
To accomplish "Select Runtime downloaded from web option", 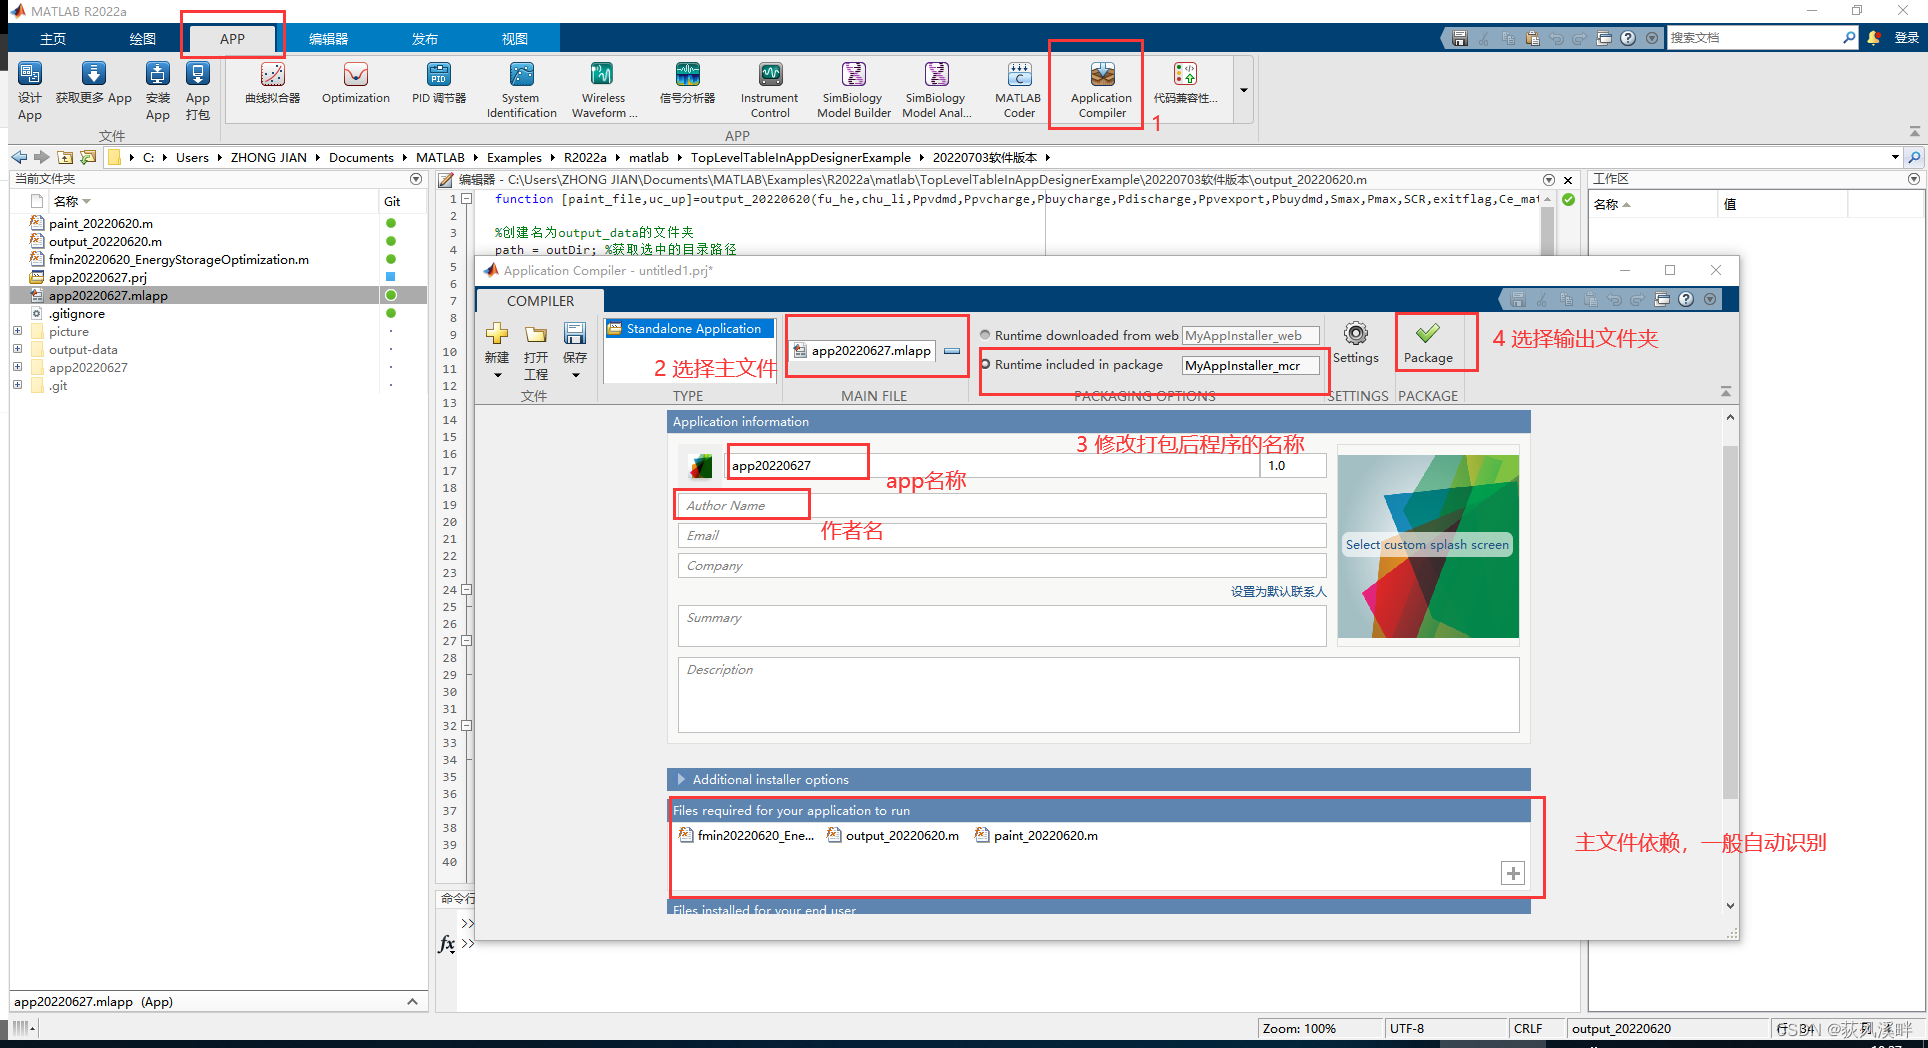I will click(985, 335).
